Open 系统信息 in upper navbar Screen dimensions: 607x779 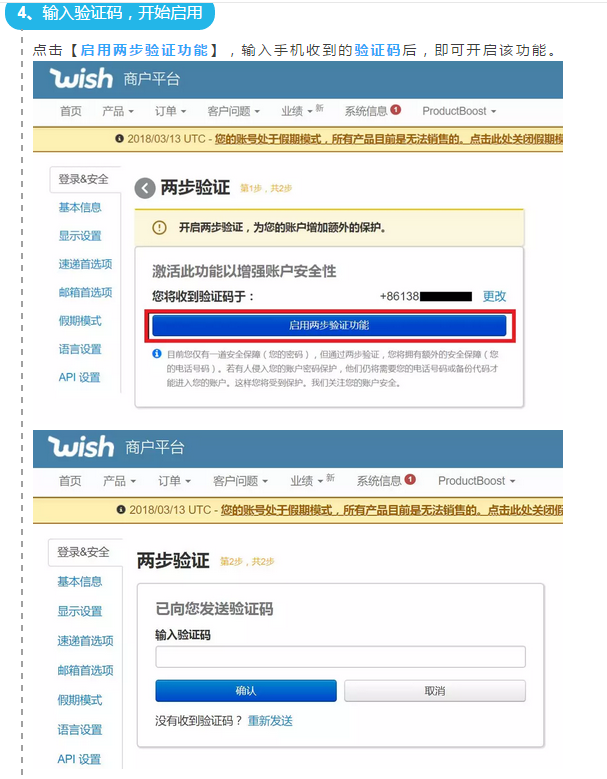(366, 111)
